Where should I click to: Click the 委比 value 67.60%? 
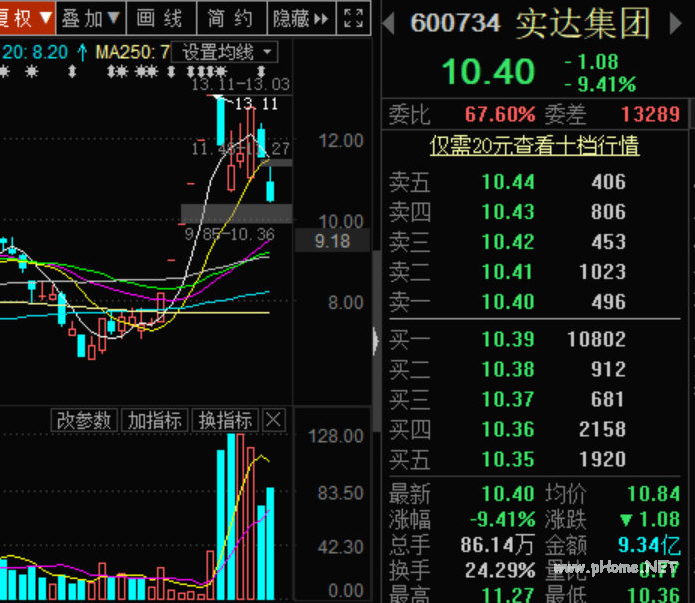[500, 115]
